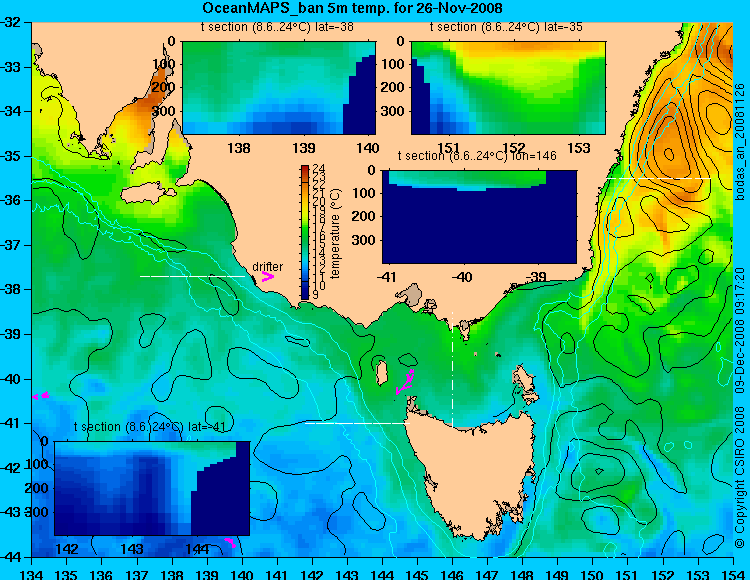Click the map title "OceanMAPS_ban 5m temp. for 26-Nov-2008"
Screen dimensions: 750x580
click(352, 8)
